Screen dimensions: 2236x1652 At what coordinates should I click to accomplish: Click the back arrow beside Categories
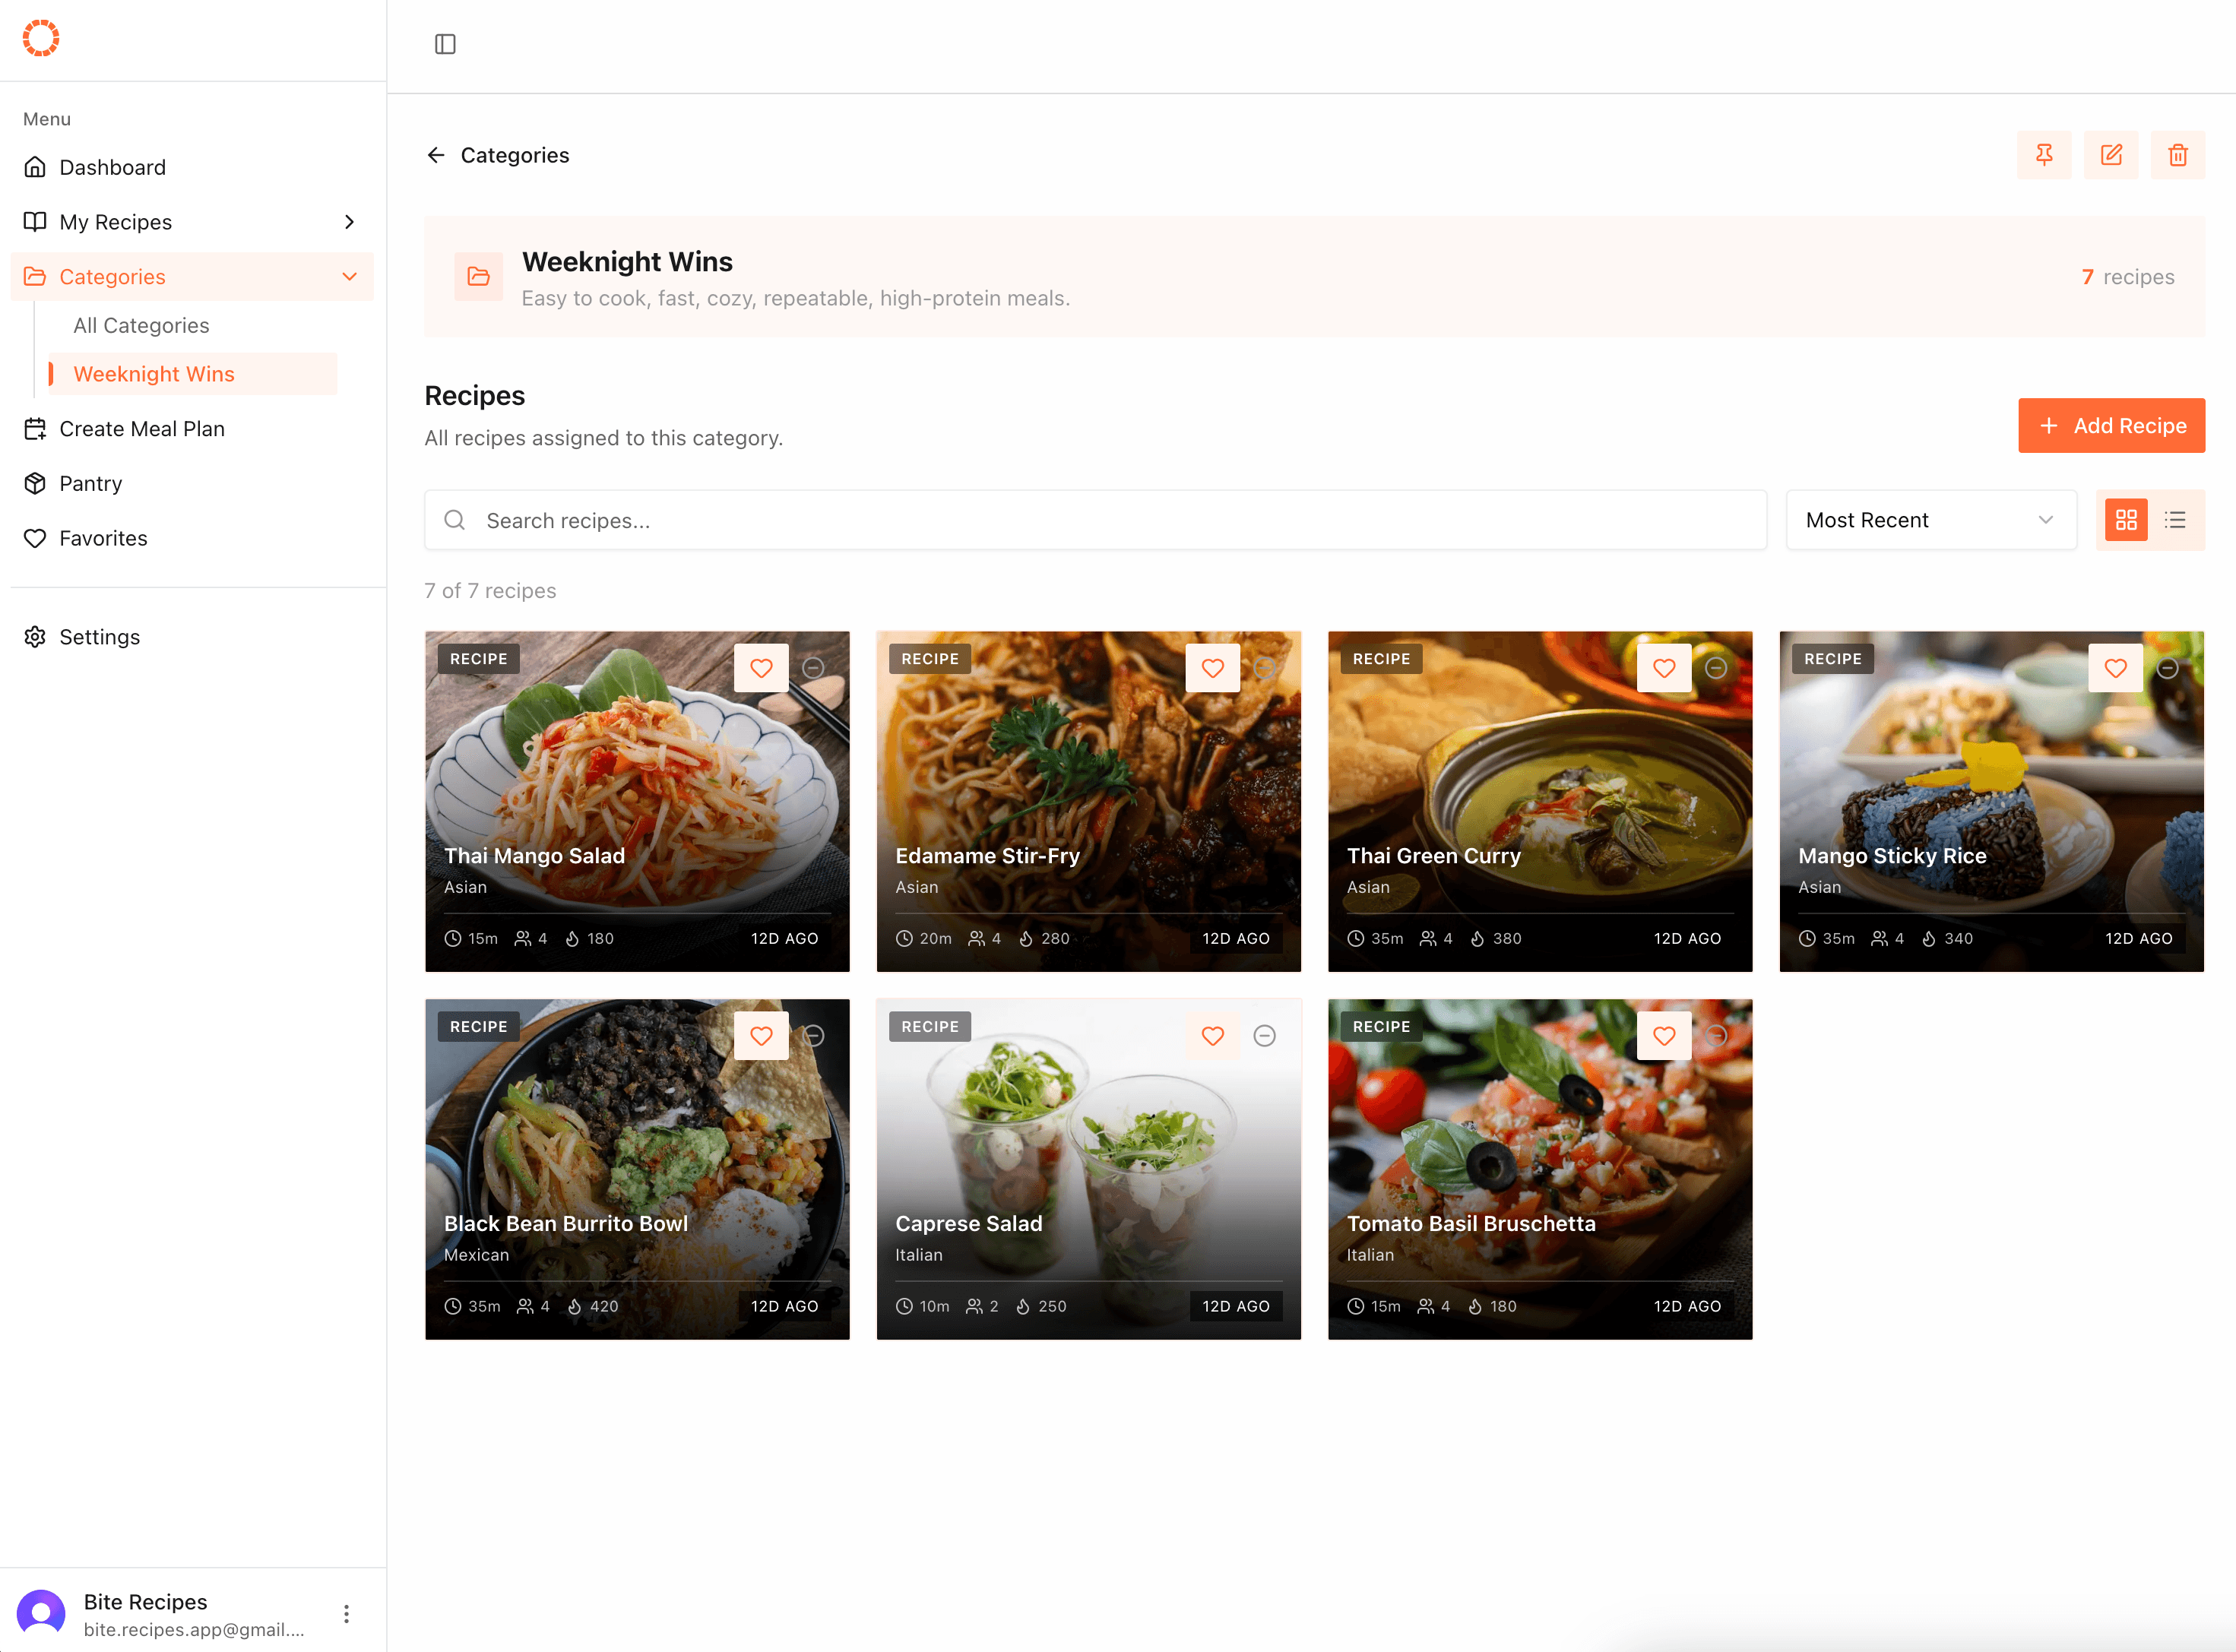(x=436, y=155)
